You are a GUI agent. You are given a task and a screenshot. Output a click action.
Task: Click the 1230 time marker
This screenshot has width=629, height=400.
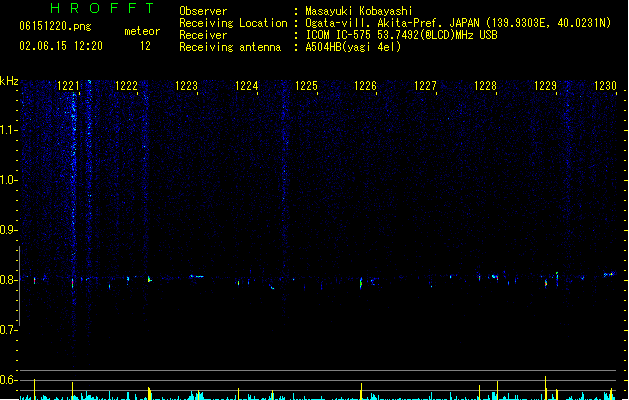(605, 86)
